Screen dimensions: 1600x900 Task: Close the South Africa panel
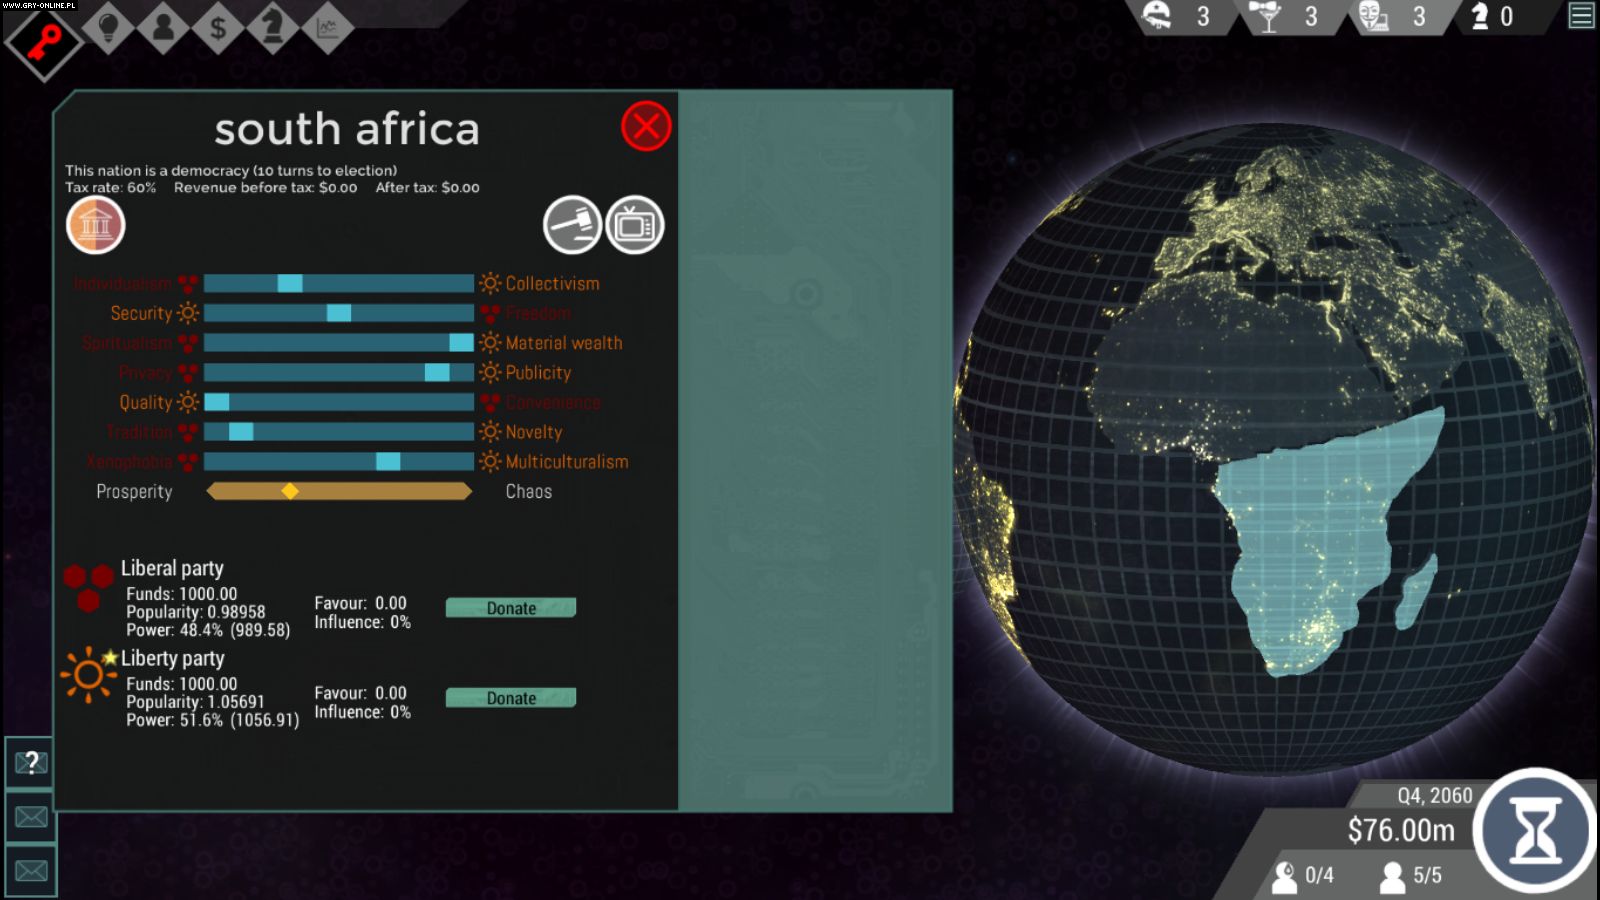[x=646, y=127]
